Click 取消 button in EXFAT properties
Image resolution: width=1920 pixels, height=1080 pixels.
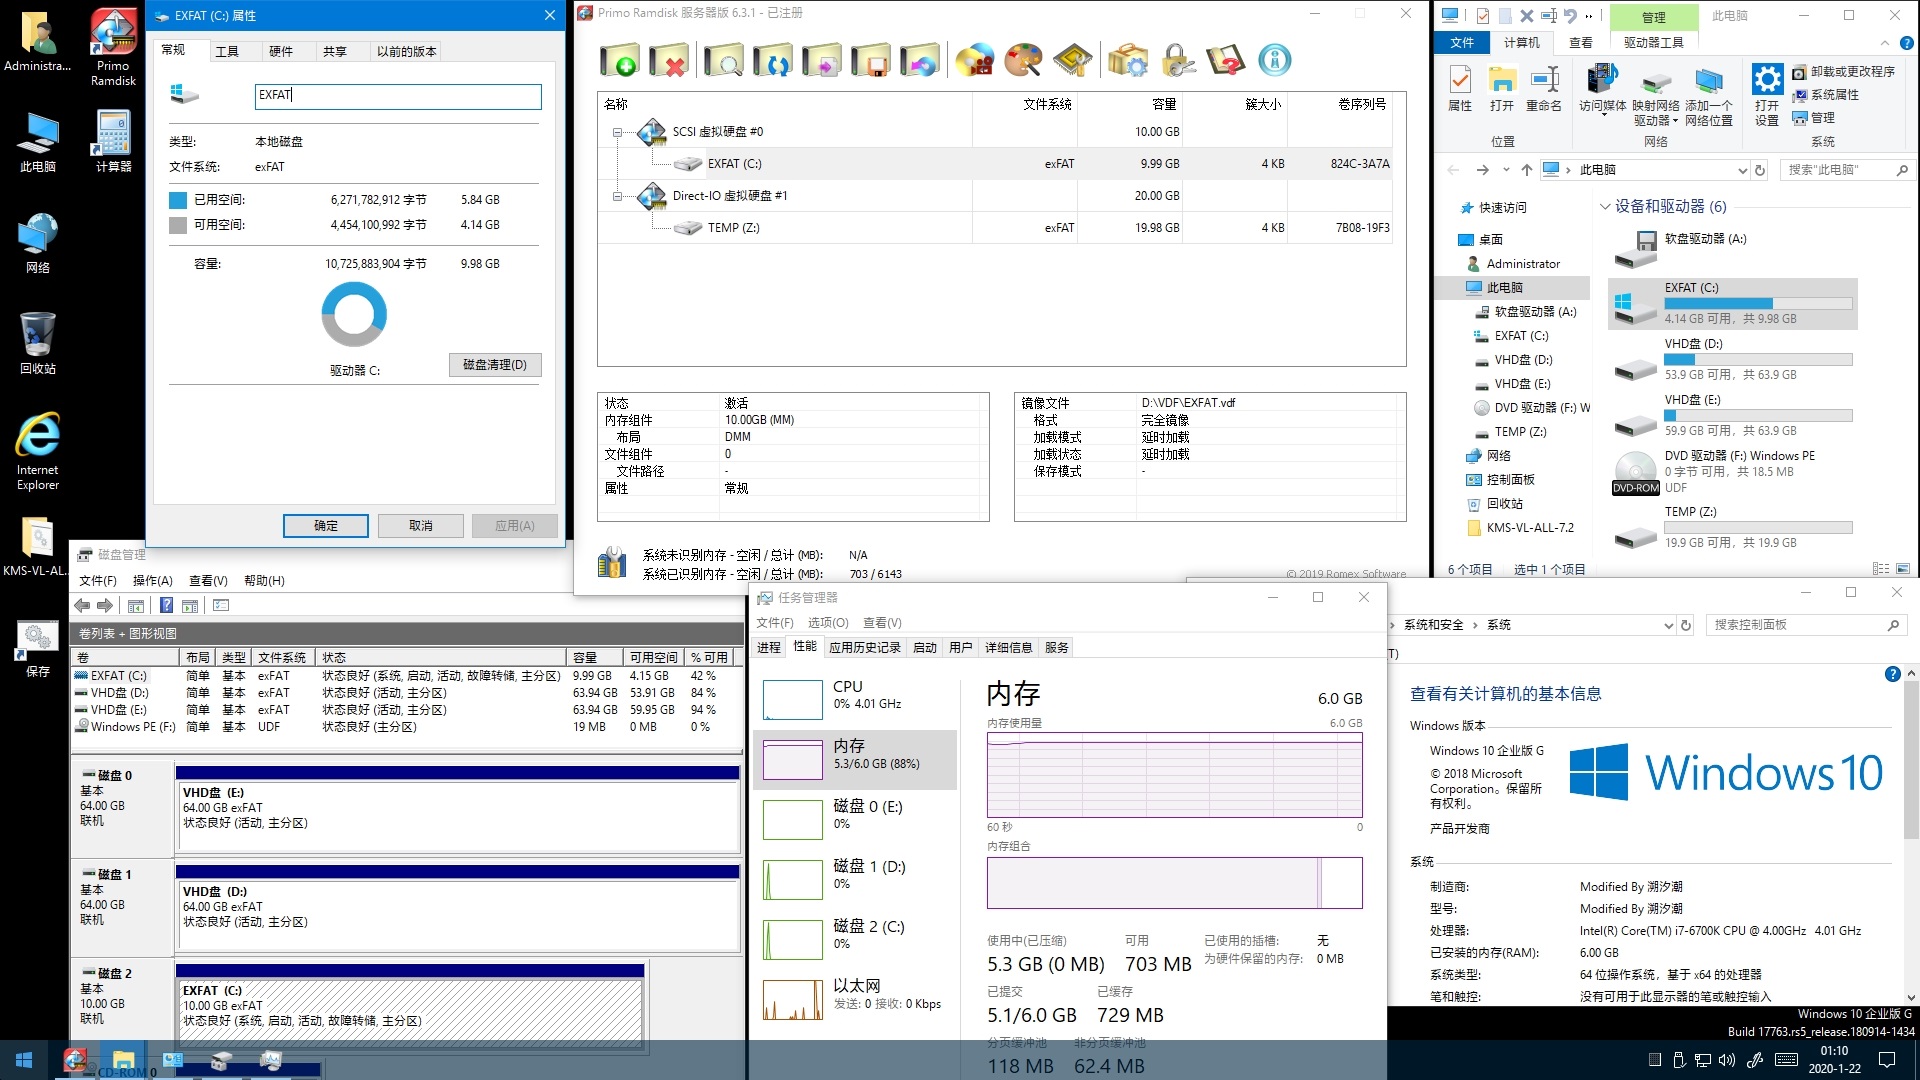click(x=421, y=526)
